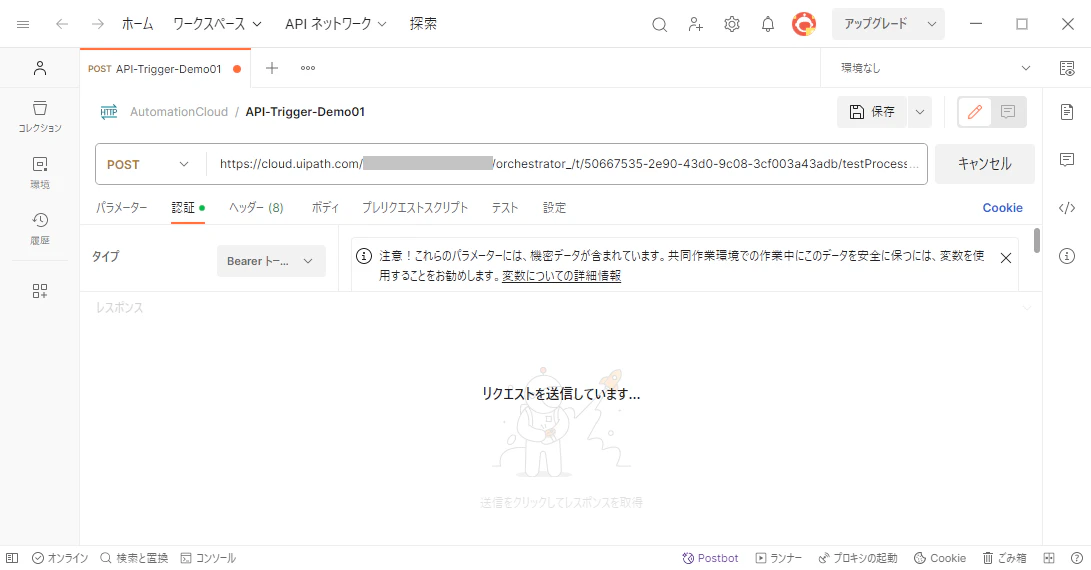Open ごみ箱 trash
Viewport: 1091px width, 570px height.
1004,558
